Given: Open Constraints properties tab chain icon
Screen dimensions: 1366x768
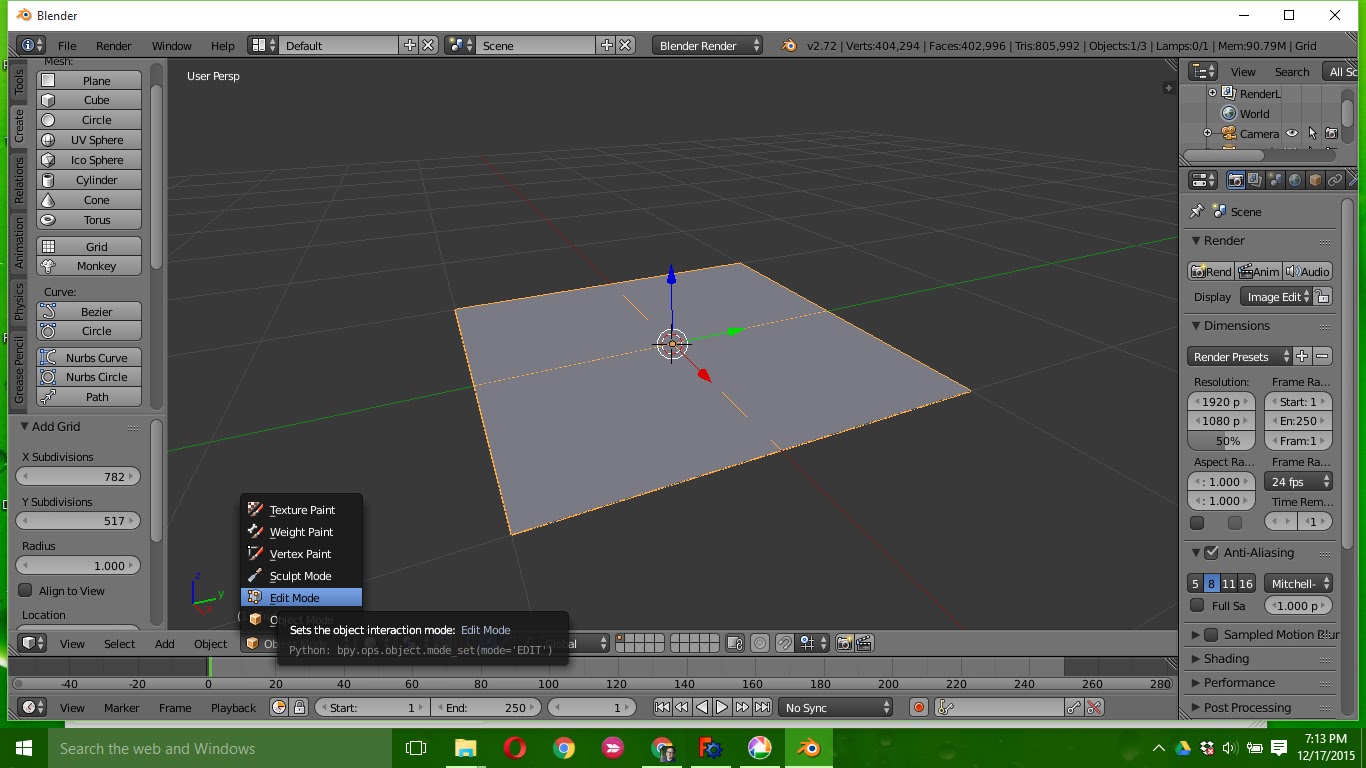Looking at the screenshot, I should tap(1335, 180).
